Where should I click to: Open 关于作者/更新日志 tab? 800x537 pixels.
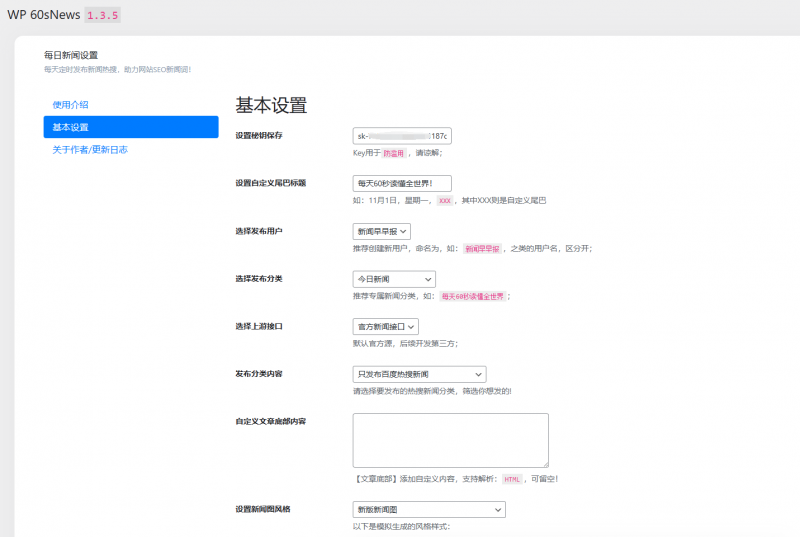90,149
